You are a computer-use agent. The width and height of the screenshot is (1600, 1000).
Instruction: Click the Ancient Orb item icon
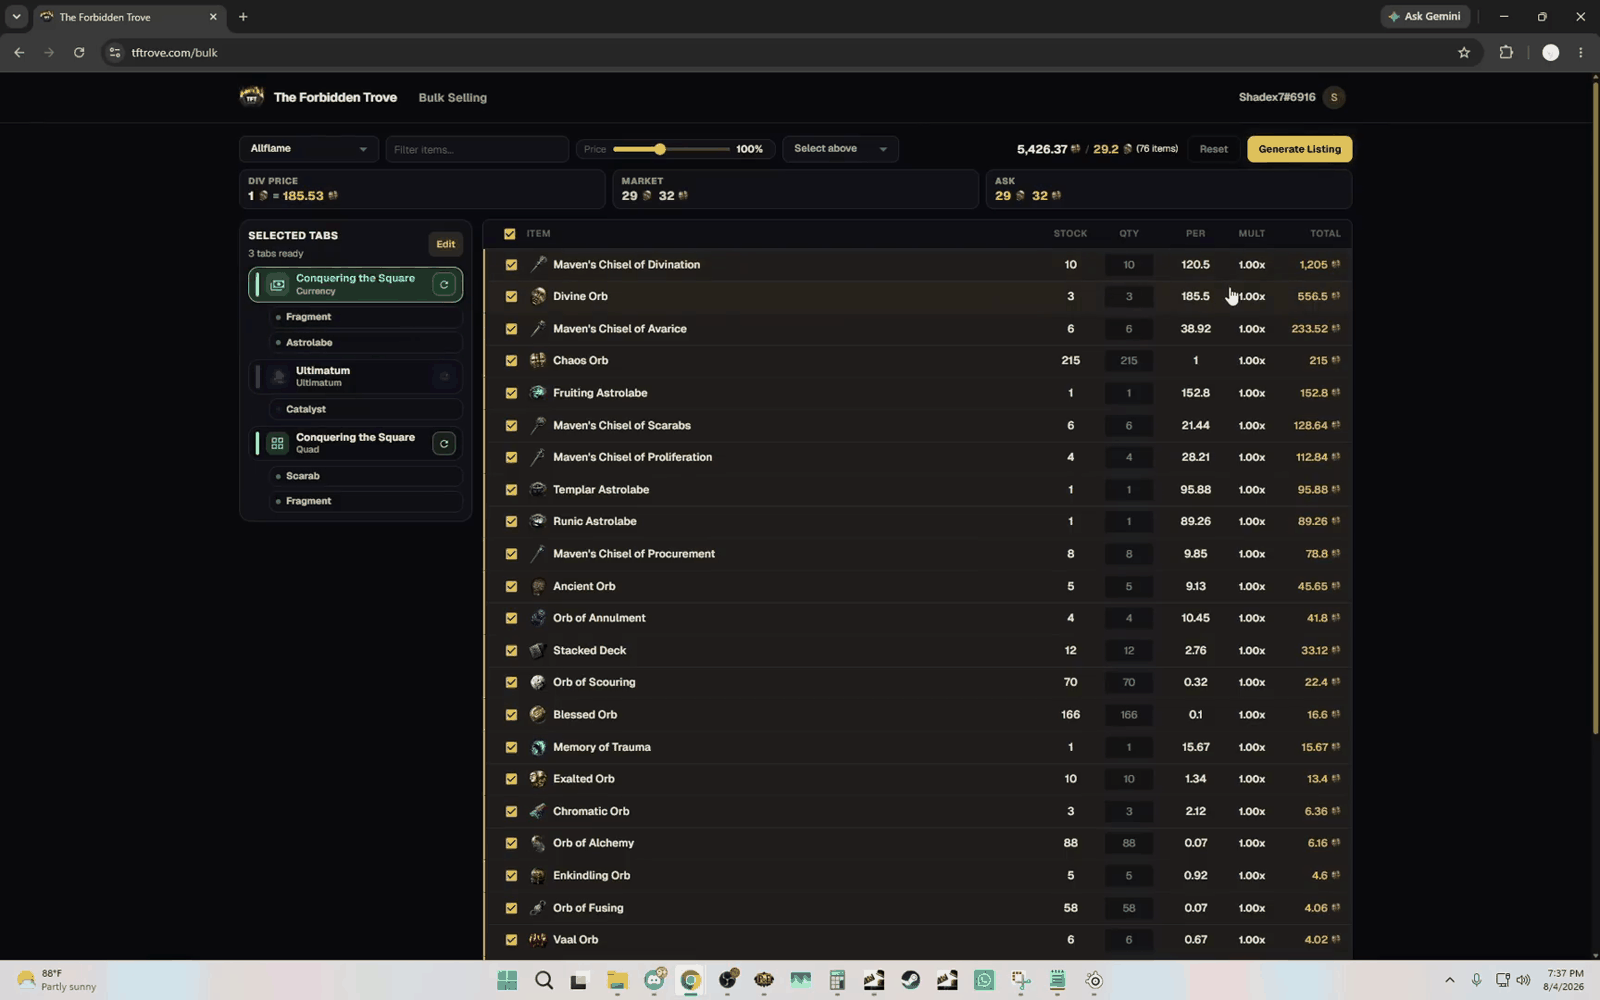[x=538, y=586]
